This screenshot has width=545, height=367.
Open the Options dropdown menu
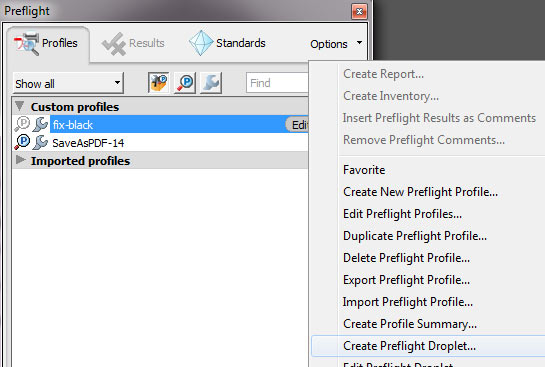(x=336, y=44)
